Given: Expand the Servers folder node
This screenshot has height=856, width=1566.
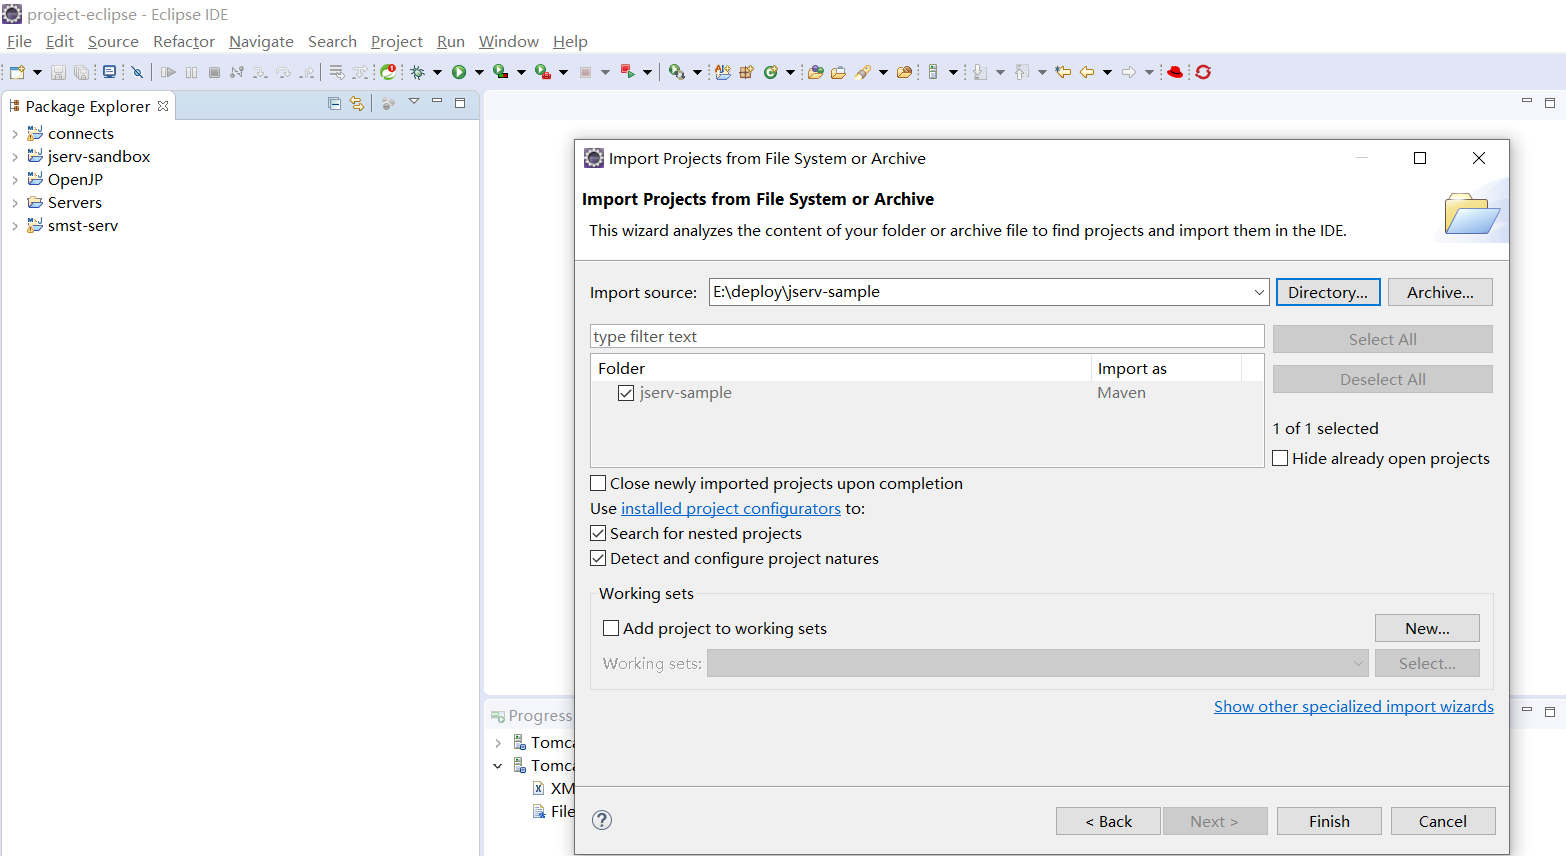Looking at the screenshot, I should [x=15, y=203].
